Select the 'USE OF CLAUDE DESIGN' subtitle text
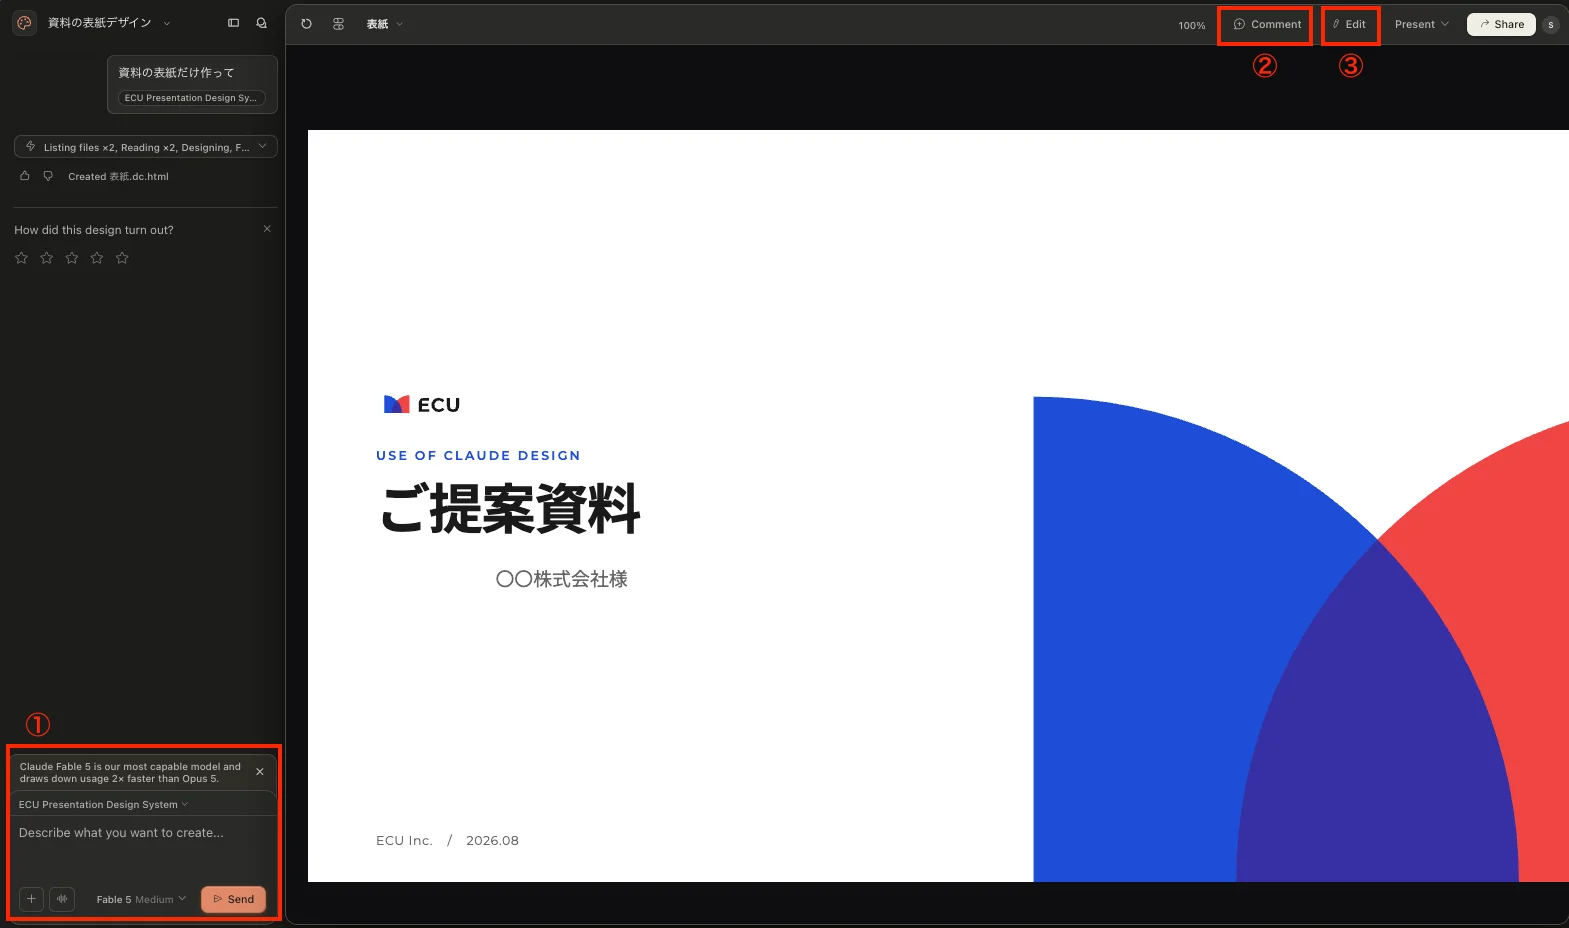Screen dimensions: 1569x928 coord(478,455)
